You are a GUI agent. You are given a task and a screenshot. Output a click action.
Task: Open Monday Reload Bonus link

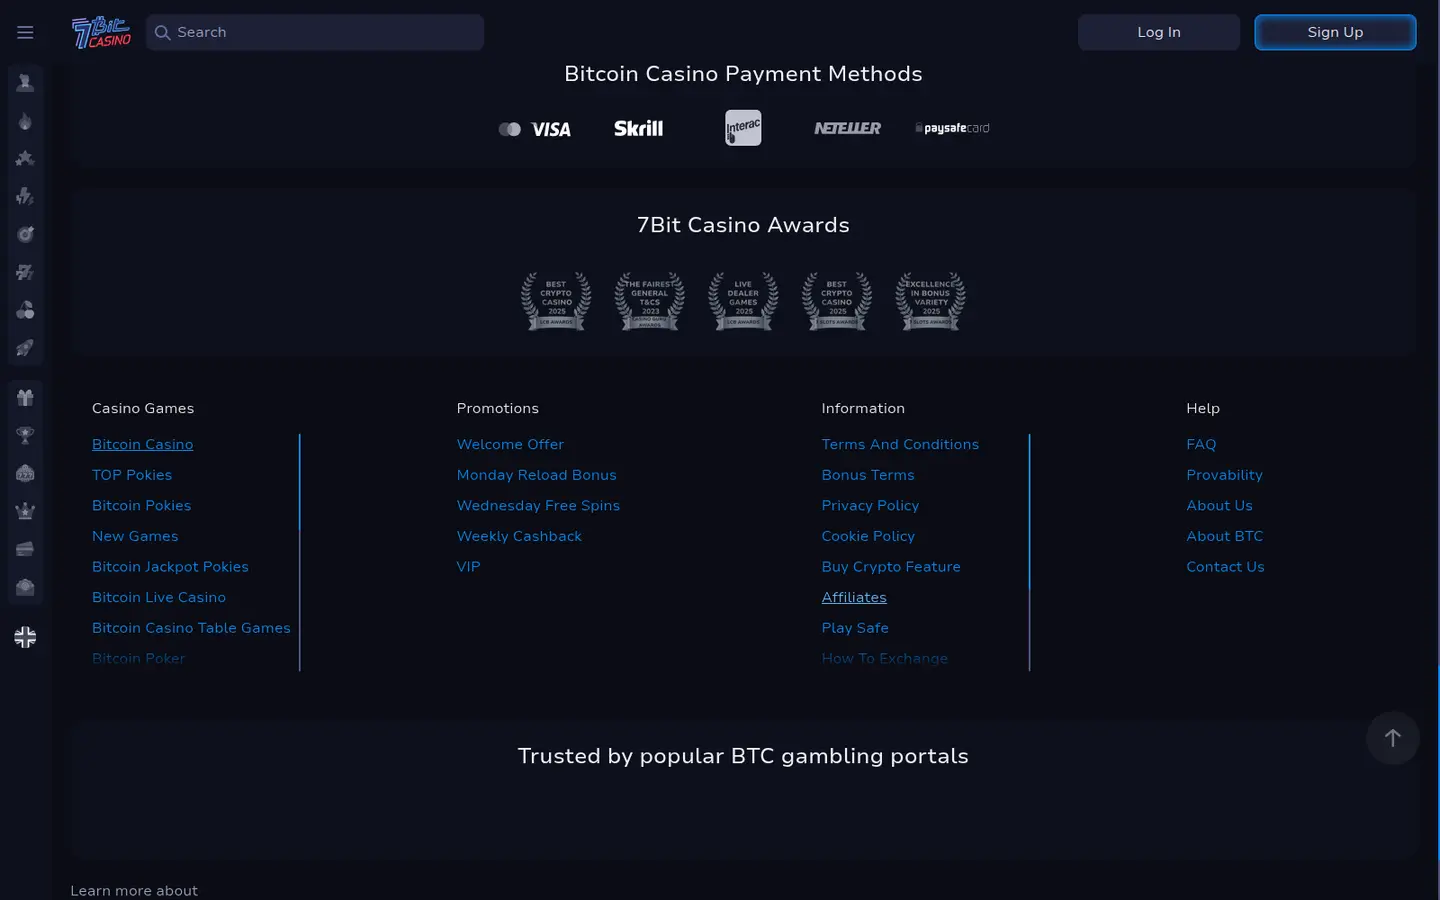(x=537, y=475)
